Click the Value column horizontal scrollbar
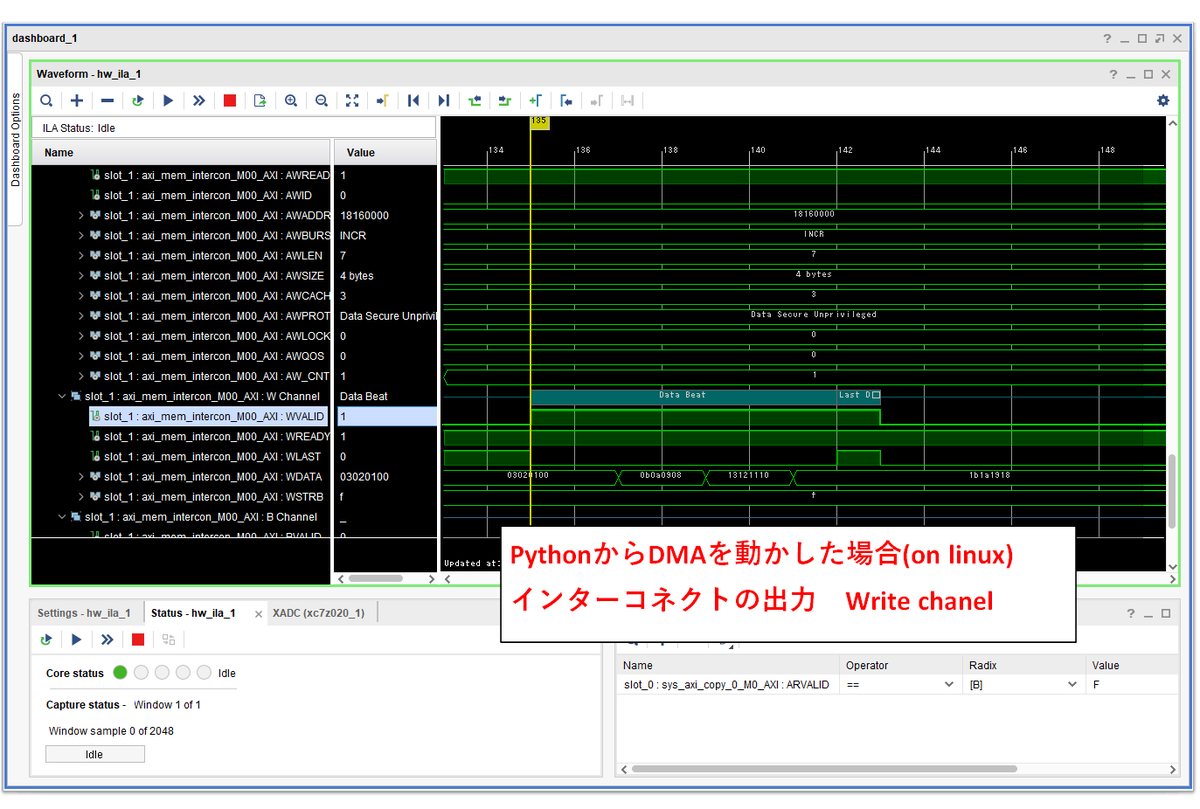Screen dimensions: 1200x809 (375, 578)
